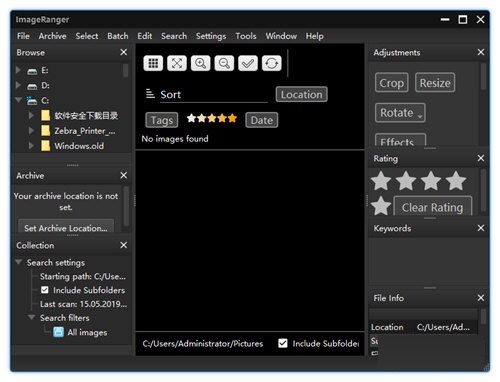Click the Location sort button
The width and height of the screenshot is (500, 382).
click(302, 94)
